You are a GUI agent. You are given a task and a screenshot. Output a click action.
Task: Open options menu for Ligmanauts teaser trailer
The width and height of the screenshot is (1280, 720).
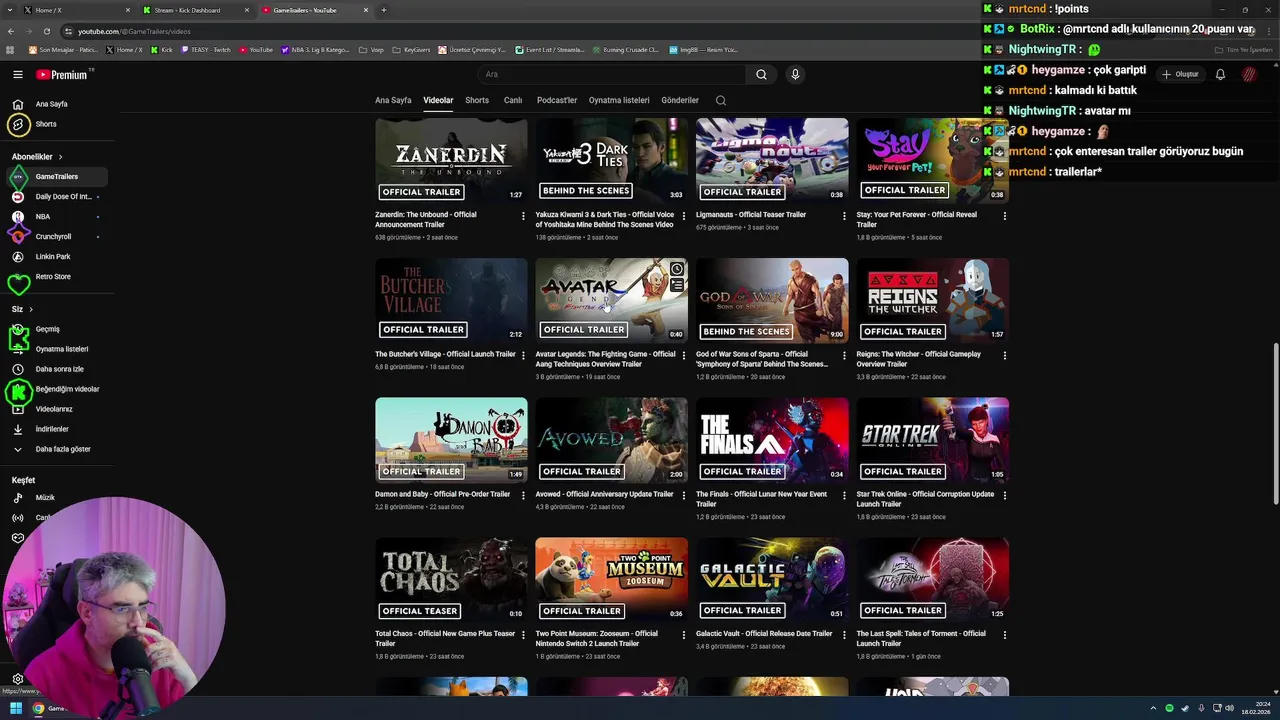844,215
